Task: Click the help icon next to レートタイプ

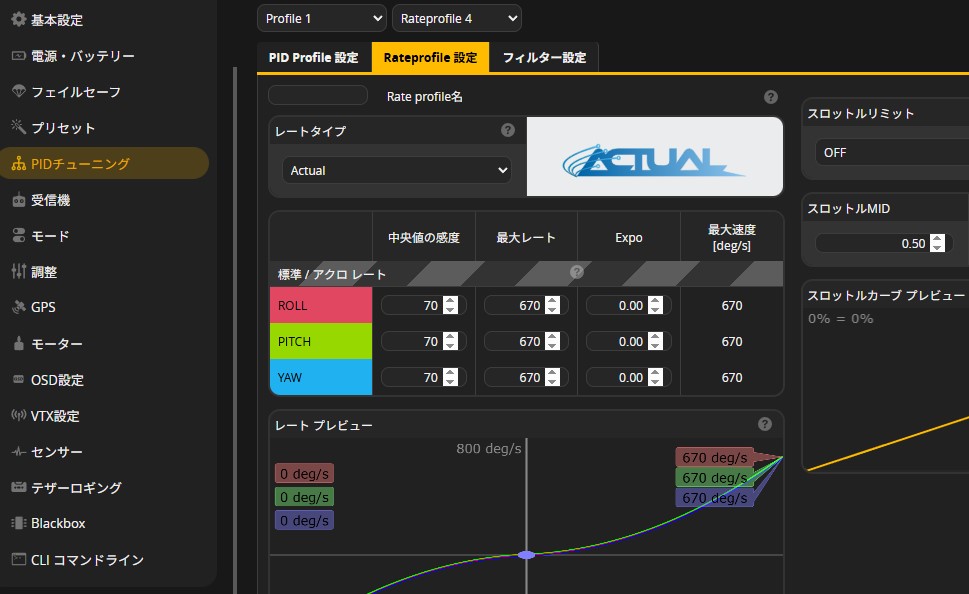Action: click(x=508, y=130)
